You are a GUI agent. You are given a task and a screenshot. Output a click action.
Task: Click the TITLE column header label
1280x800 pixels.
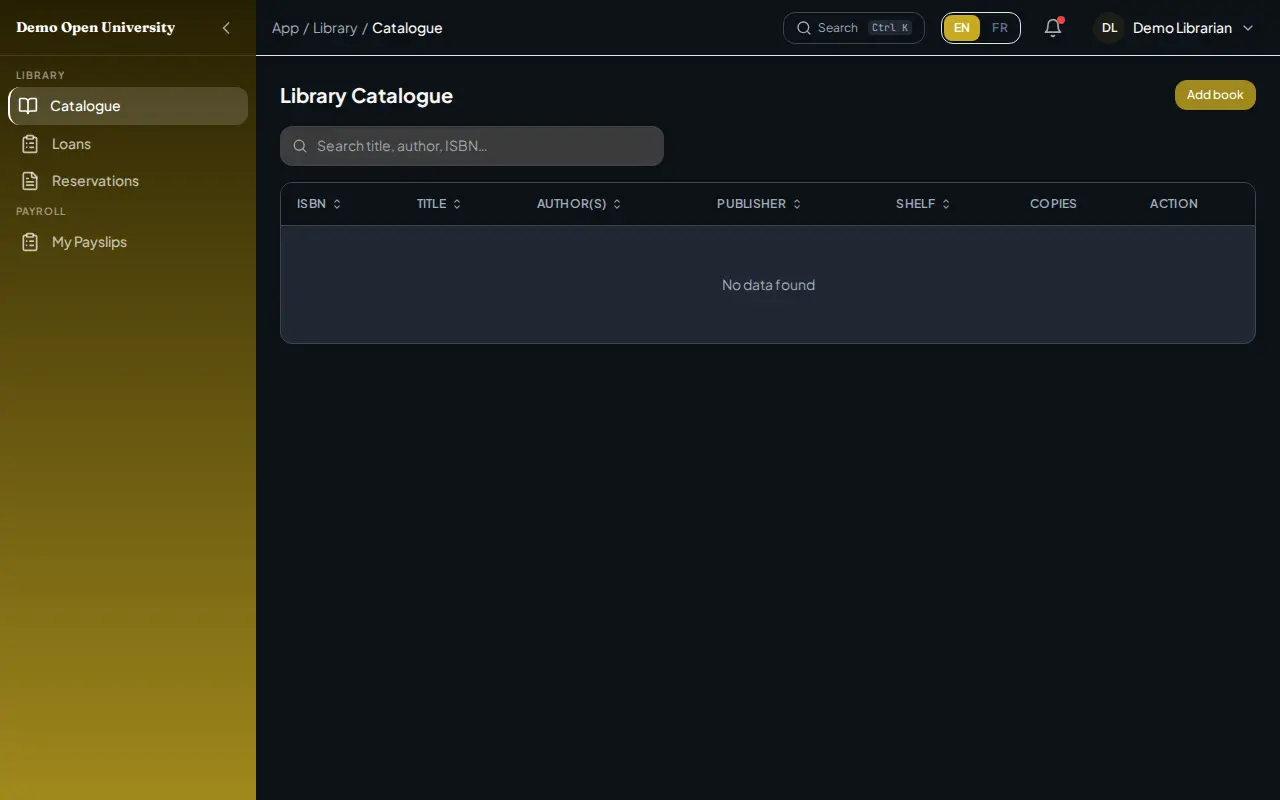pyautogui.click(x=431, y=204)
